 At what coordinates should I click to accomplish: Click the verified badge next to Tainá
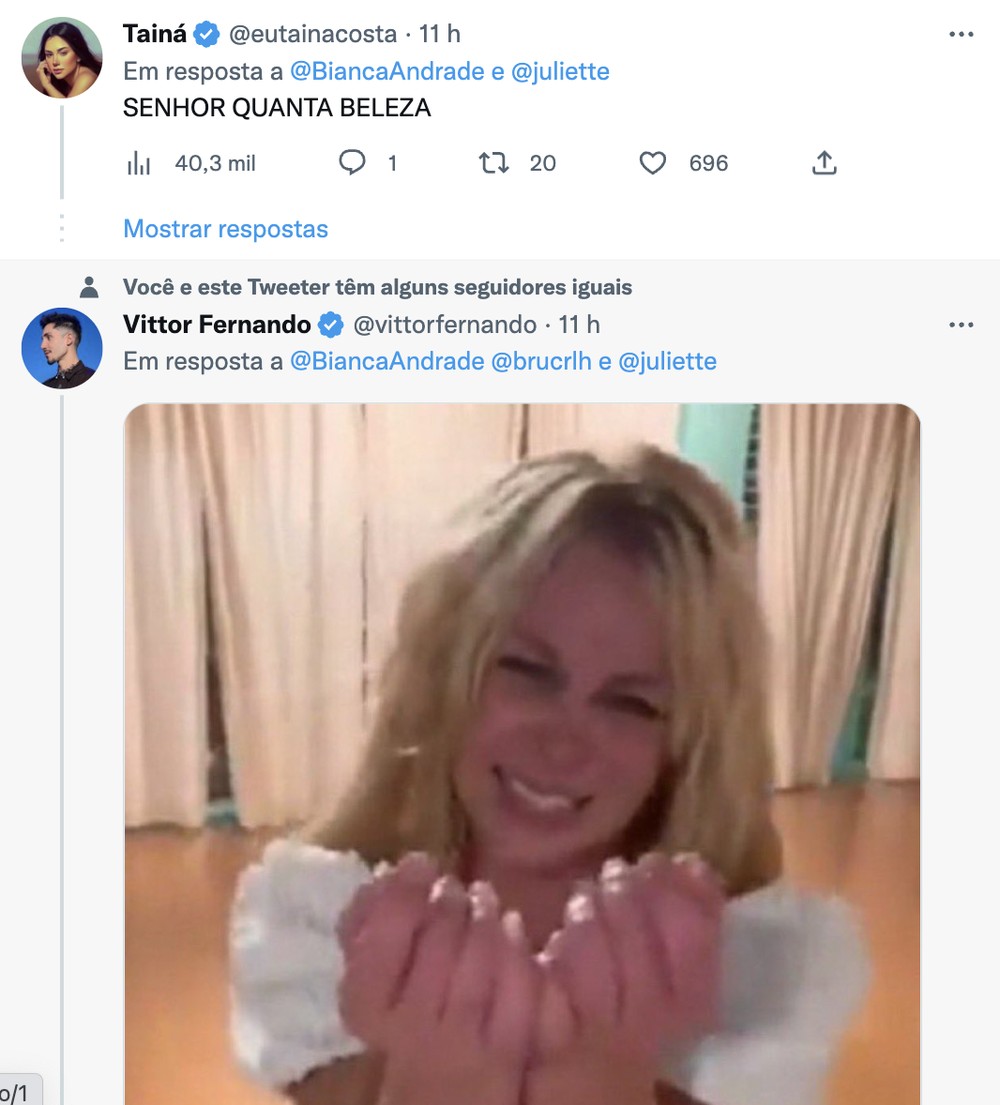click(x=205, y=32)
